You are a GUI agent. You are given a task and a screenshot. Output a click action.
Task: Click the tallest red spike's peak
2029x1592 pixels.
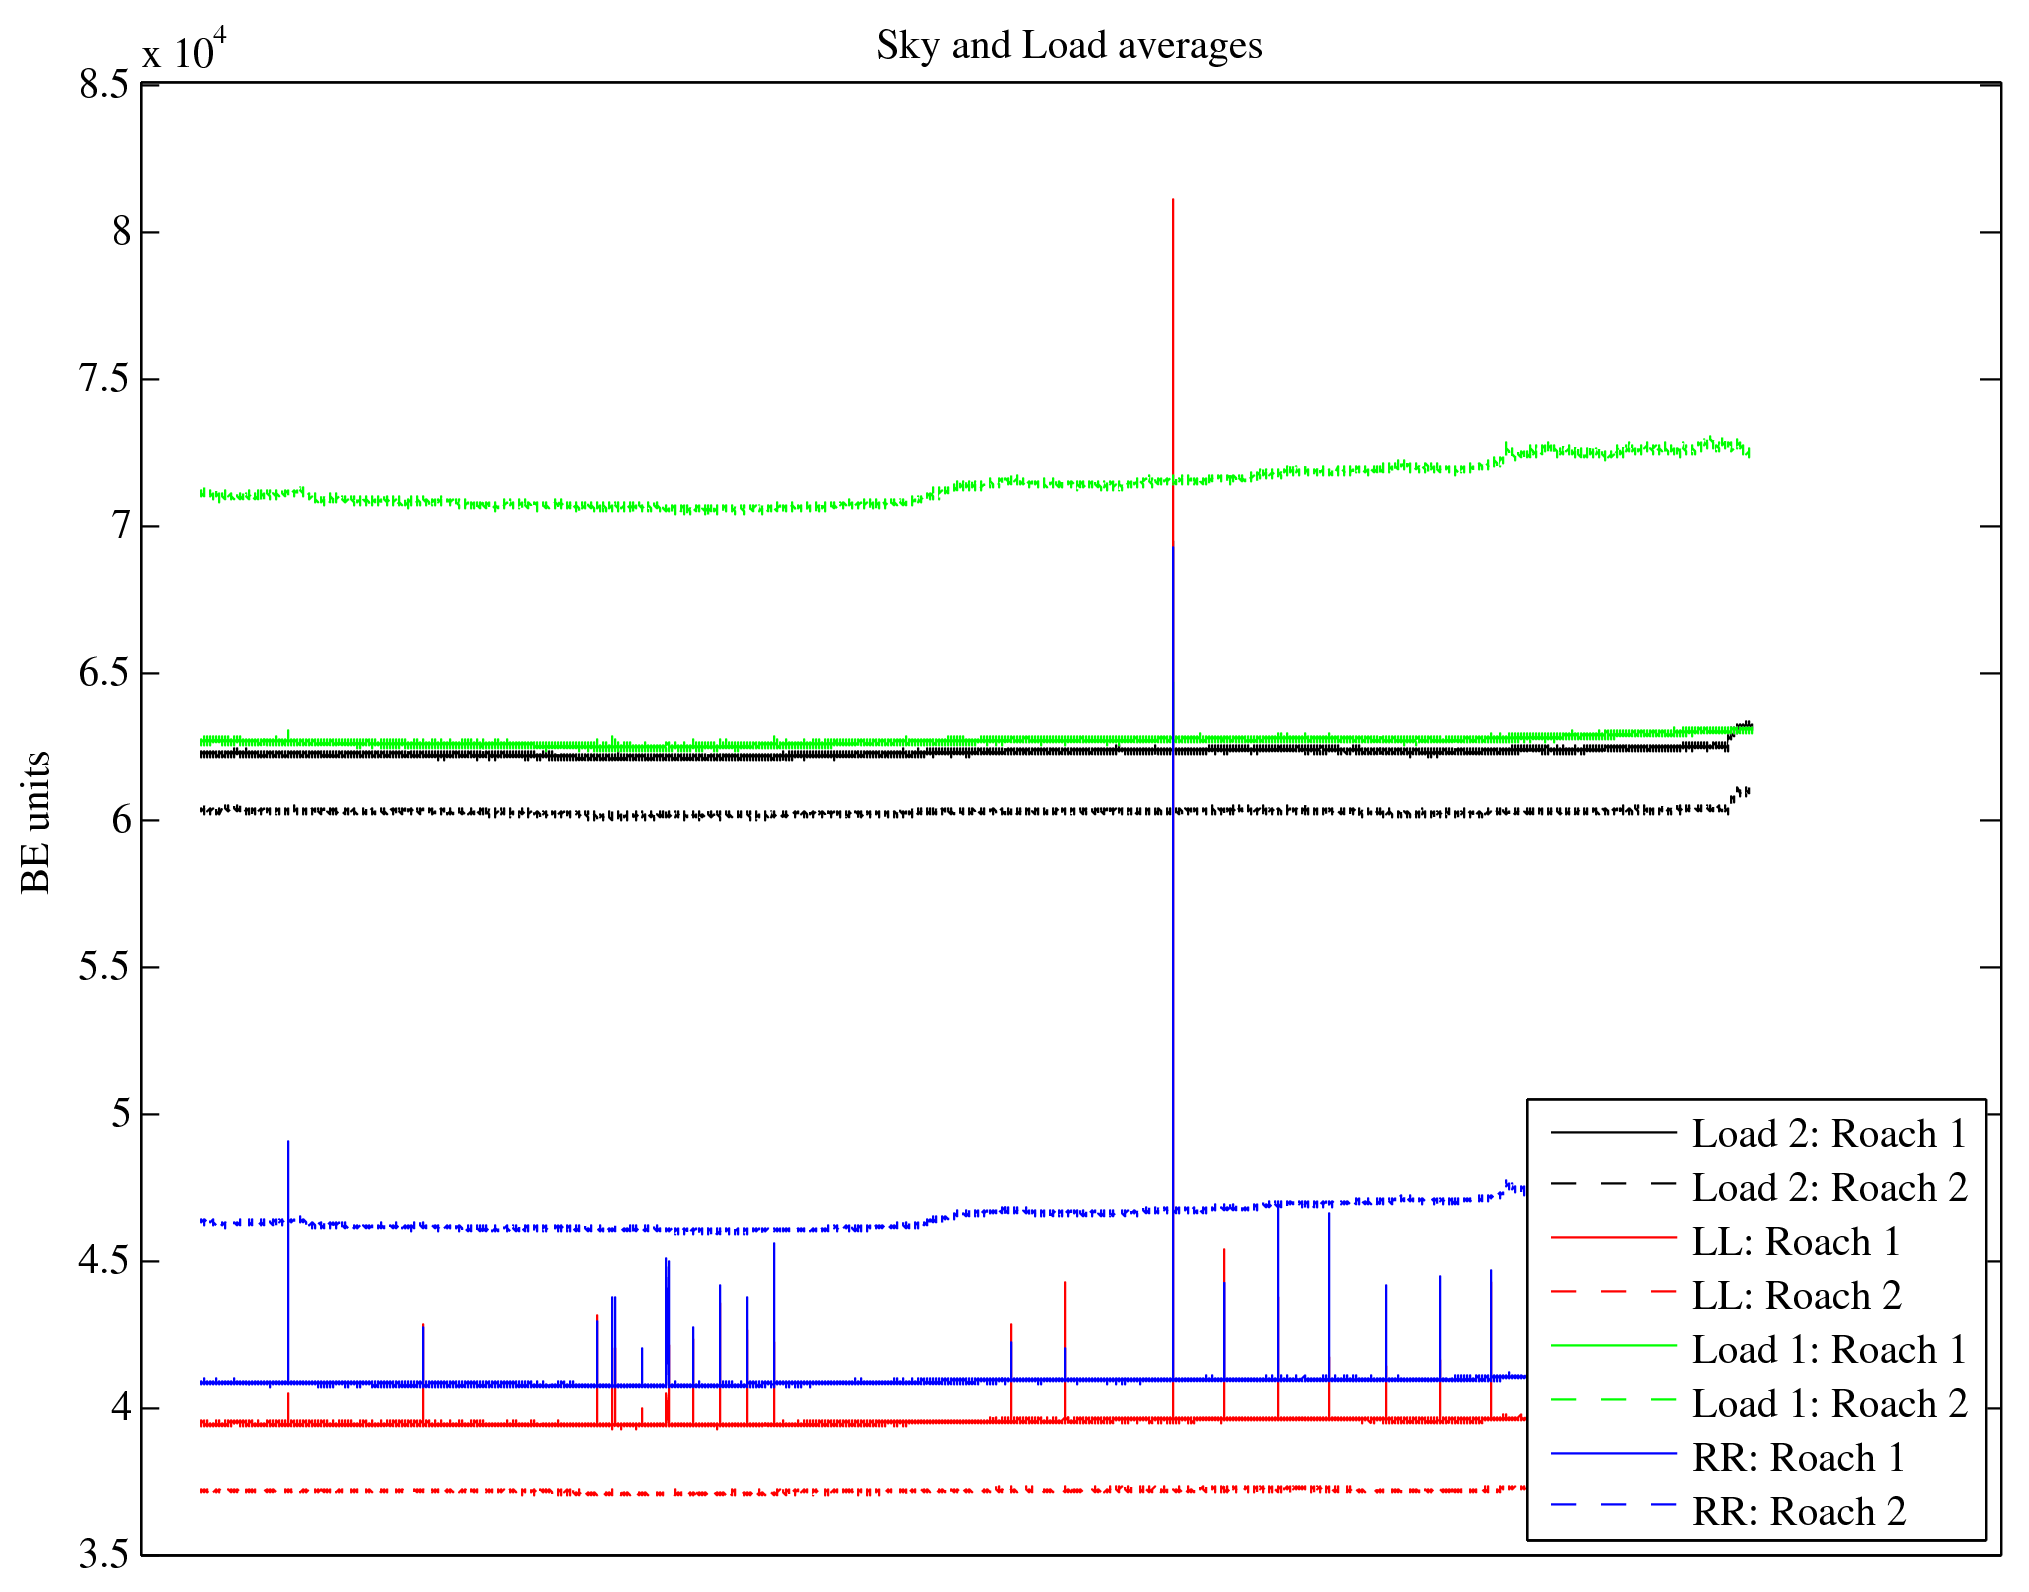pyautogui.click(x=1172, y=201)
